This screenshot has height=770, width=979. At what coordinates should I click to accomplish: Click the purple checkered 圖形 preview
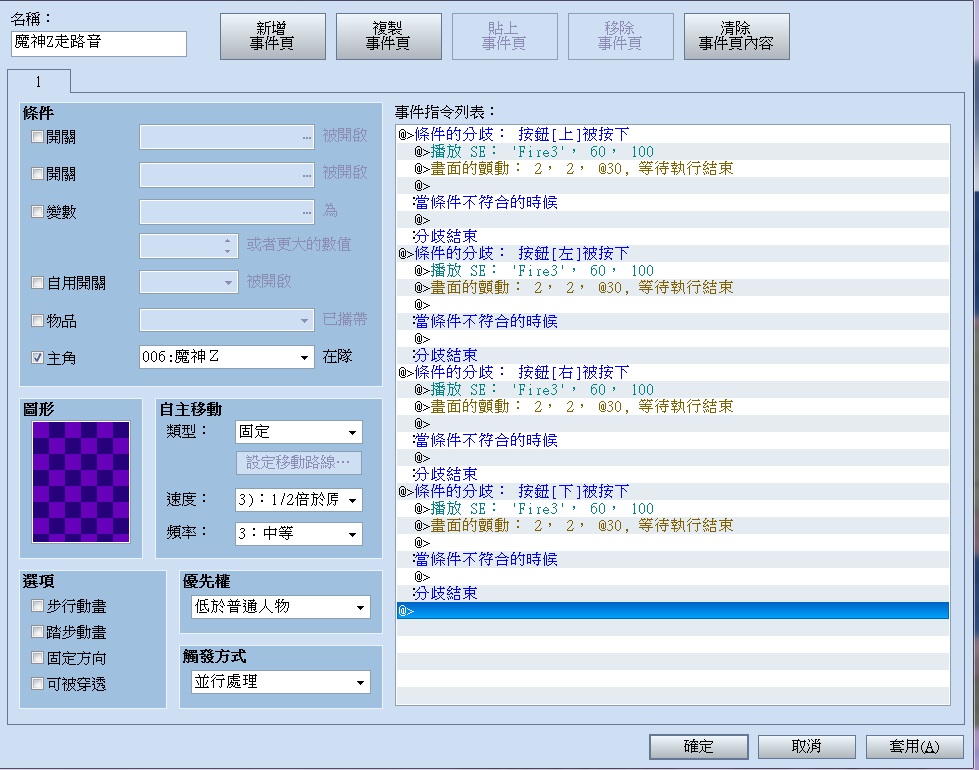[x=81, y=481]
